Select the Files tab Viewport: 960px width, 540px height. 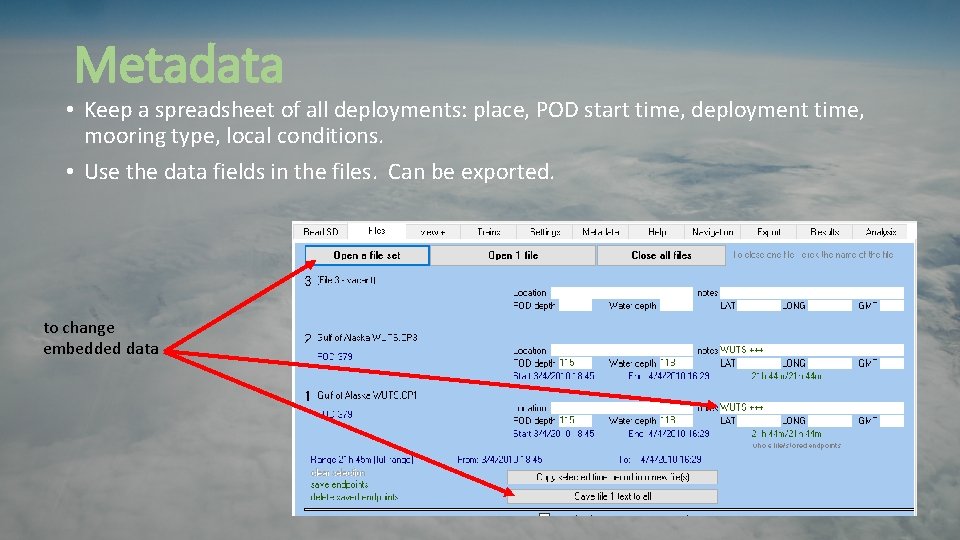(x=377, y=231)
